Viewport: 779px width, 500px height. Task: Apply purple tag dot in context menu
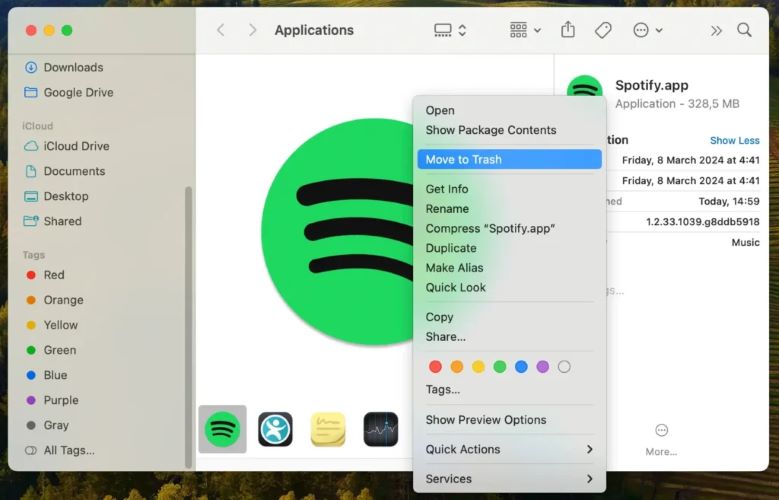543,367
